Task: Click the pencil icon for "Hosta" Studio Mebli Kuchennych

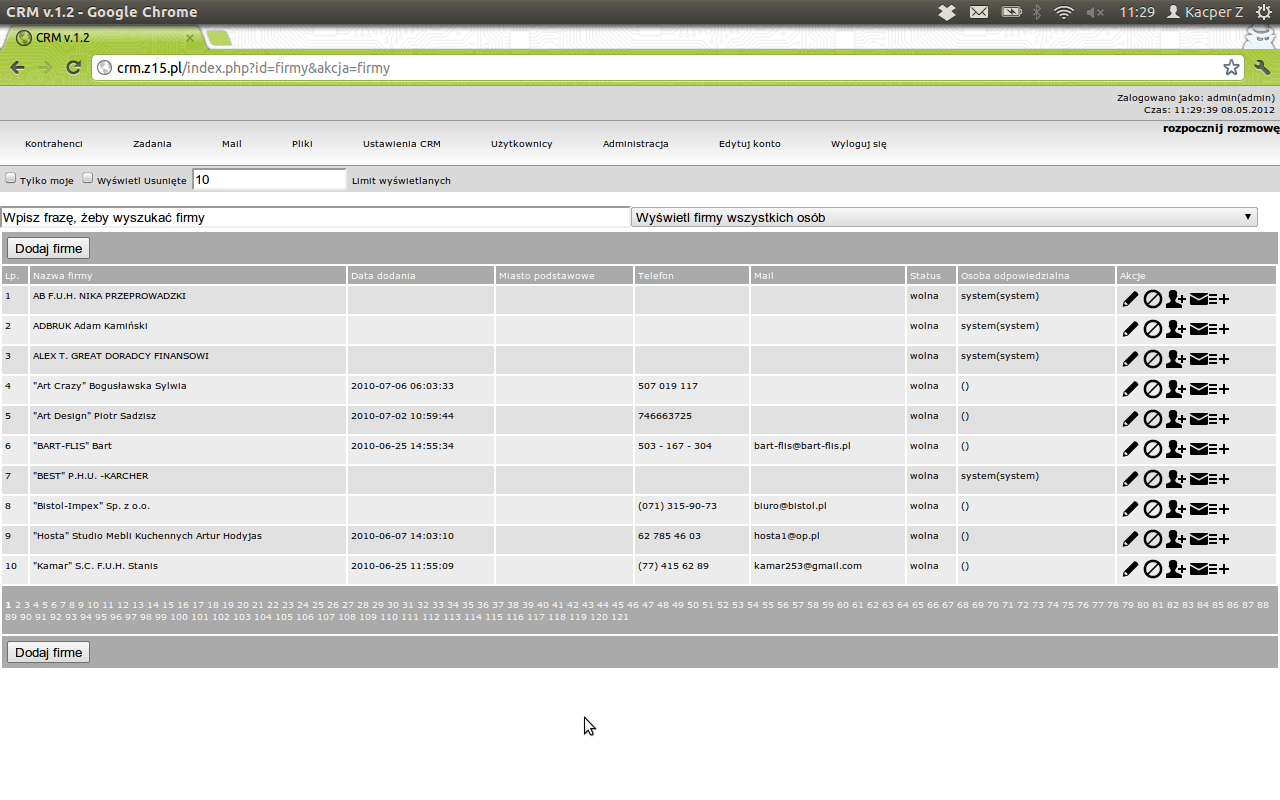Action: point(1131,539)
